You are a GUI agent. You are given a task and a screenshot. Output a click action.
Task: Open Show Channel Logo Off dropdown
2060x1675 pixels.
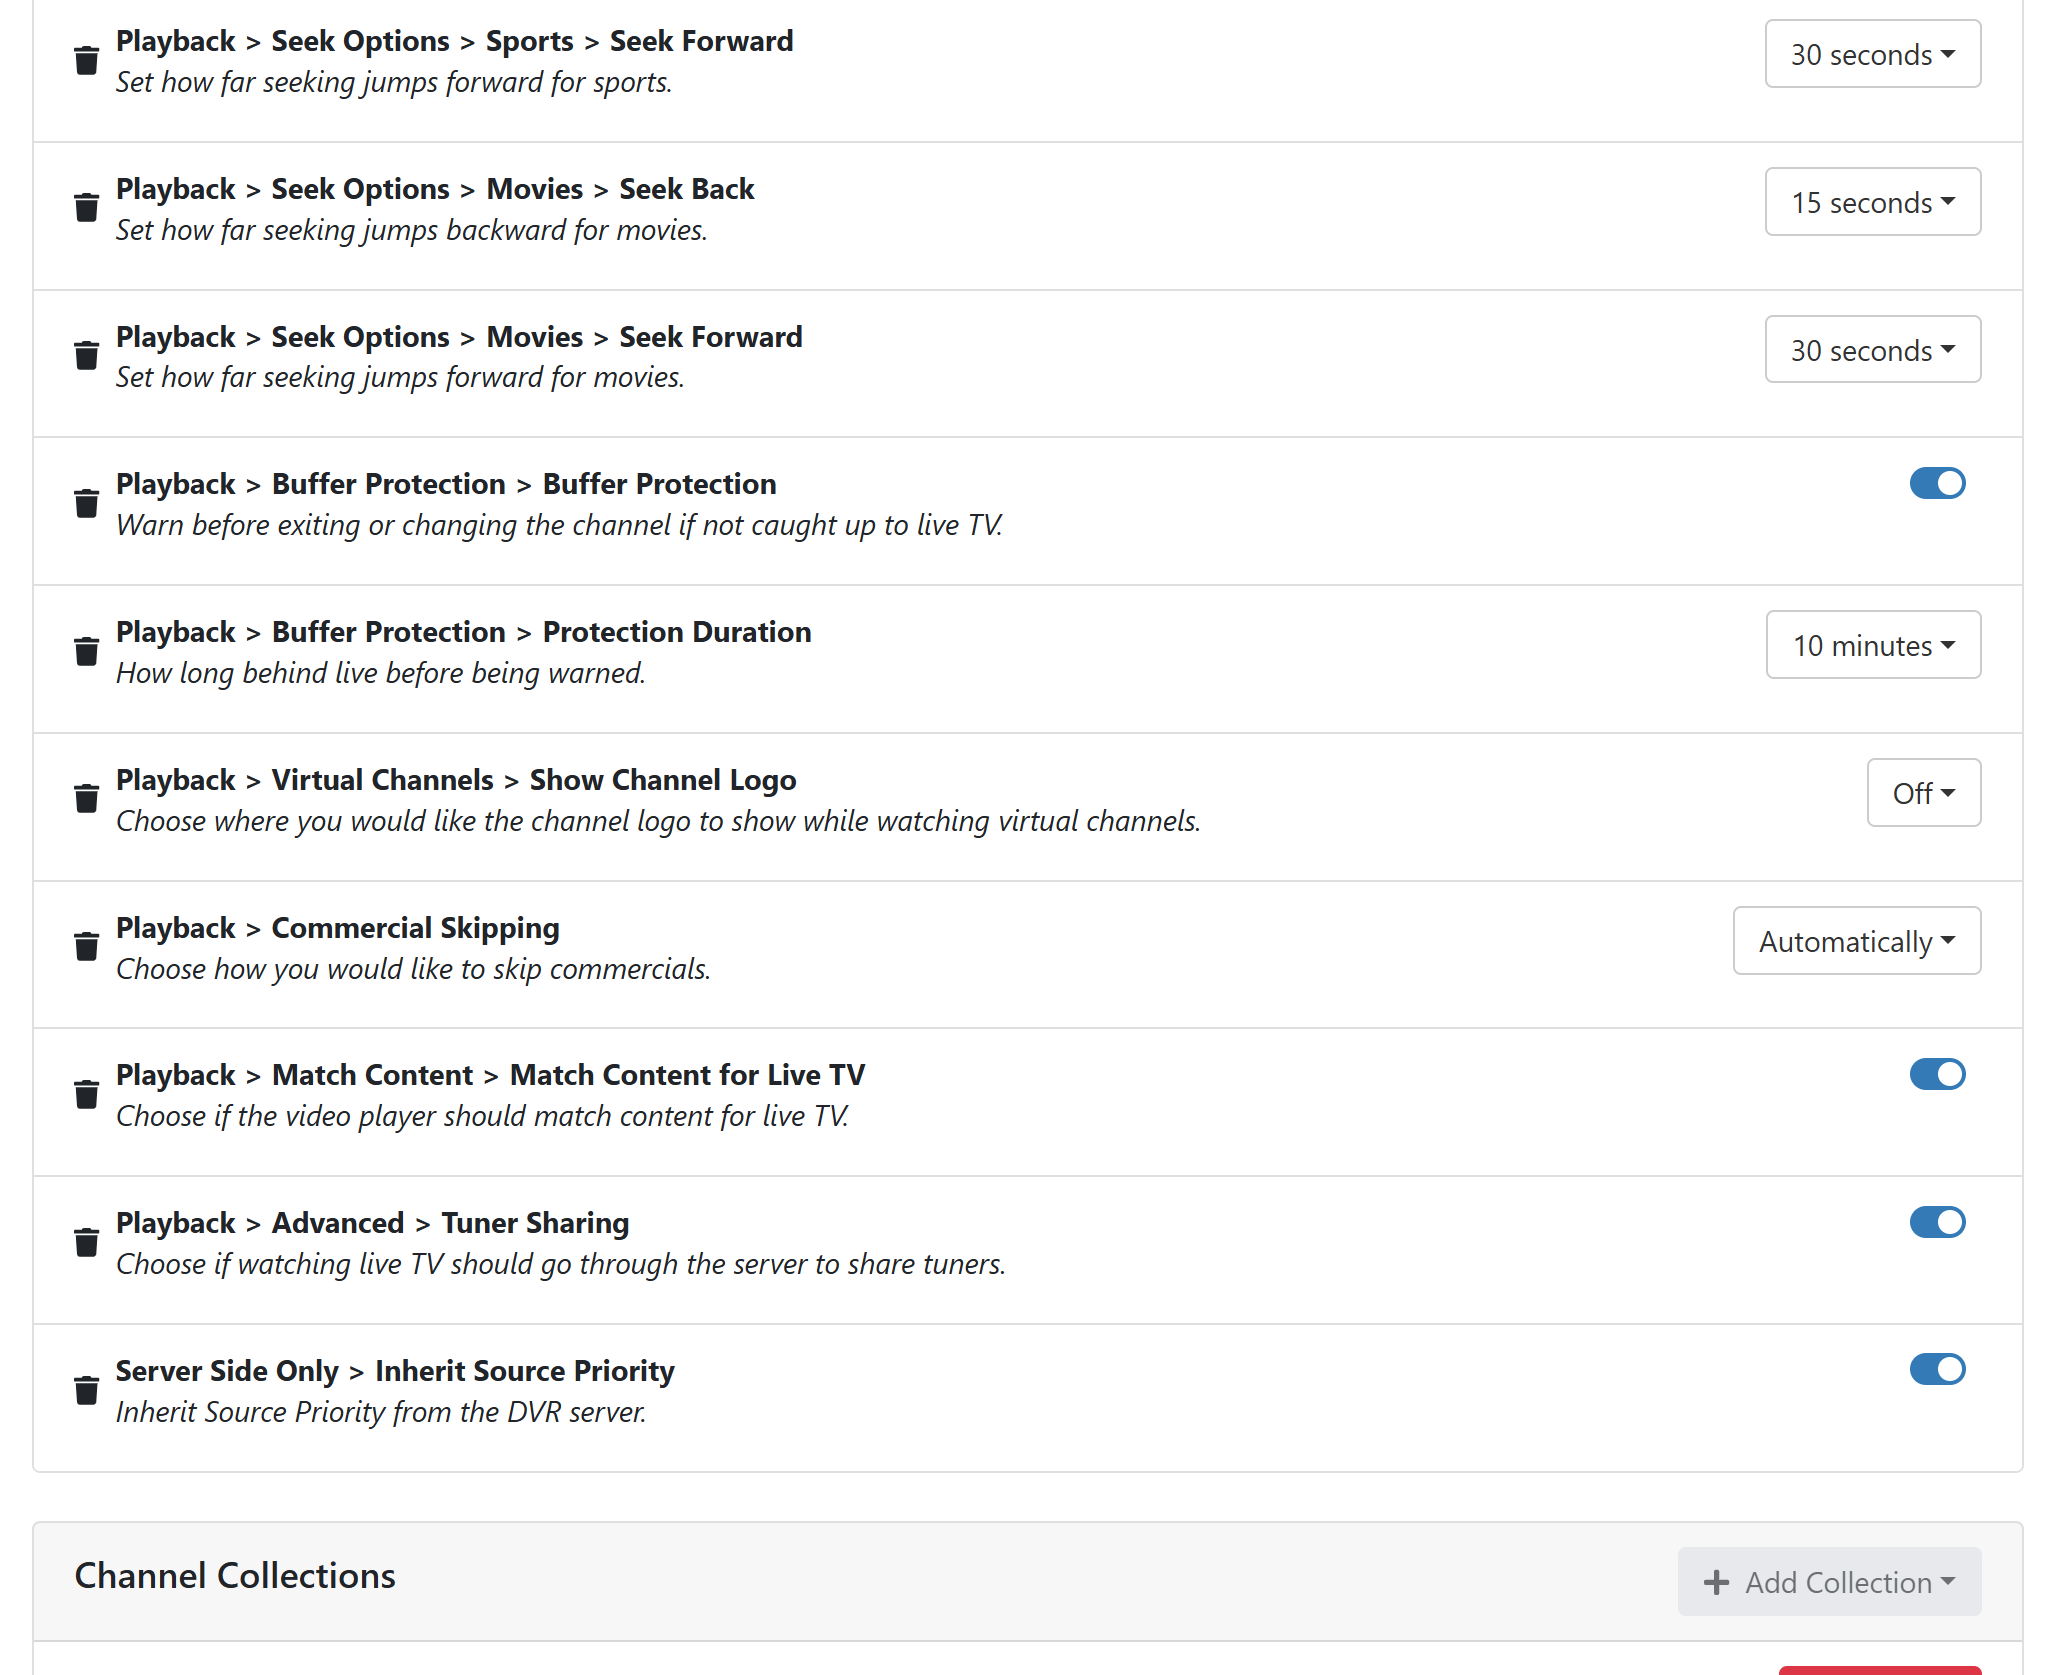1923,793
